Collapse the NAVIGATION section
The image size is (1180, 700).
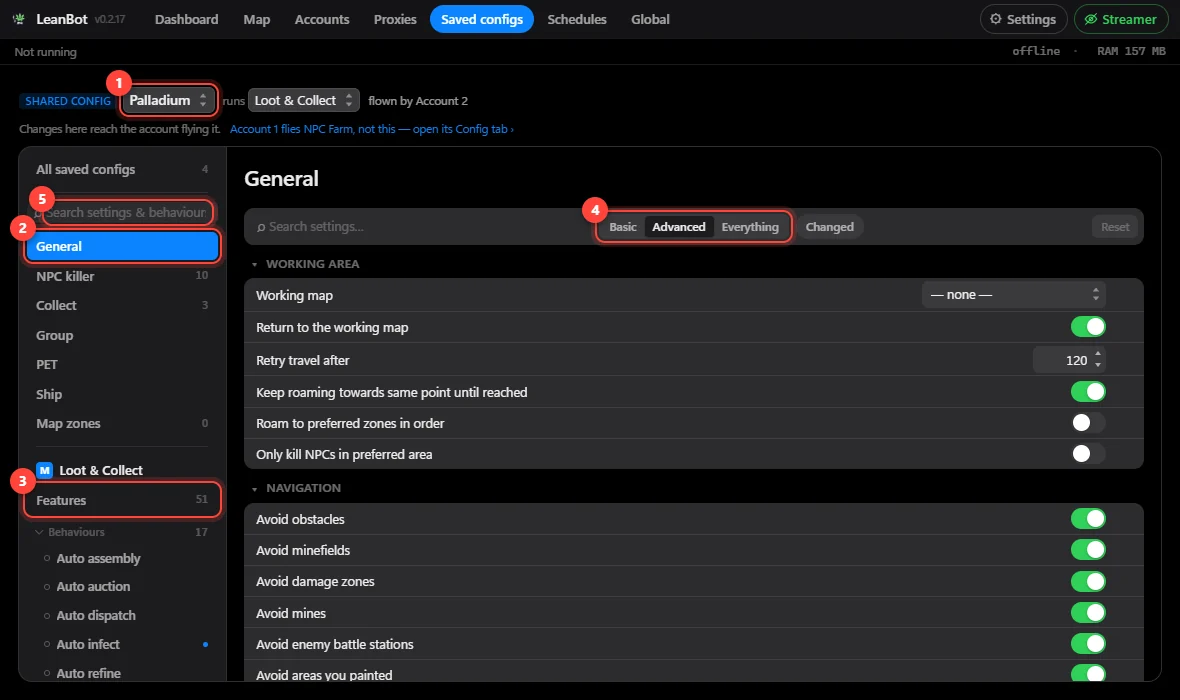[x=254, y=488]
